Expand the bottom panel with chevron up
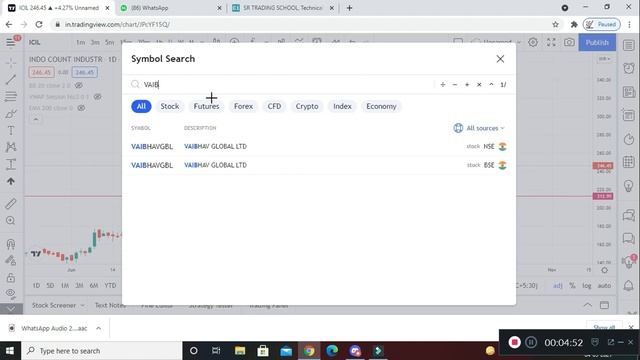 587,305
